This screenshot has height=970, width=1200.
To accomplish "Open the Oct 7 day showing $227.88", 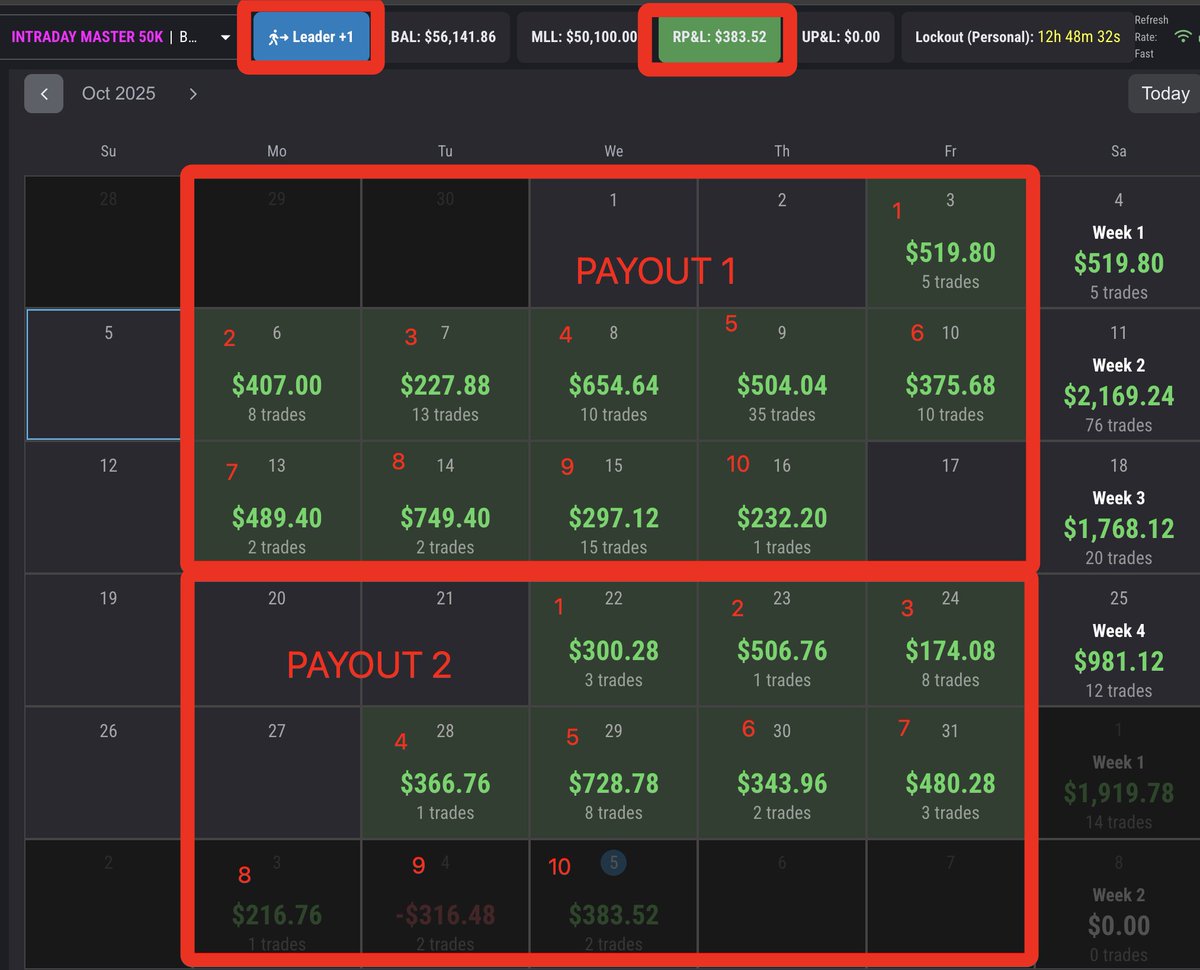I will (445, 374).
